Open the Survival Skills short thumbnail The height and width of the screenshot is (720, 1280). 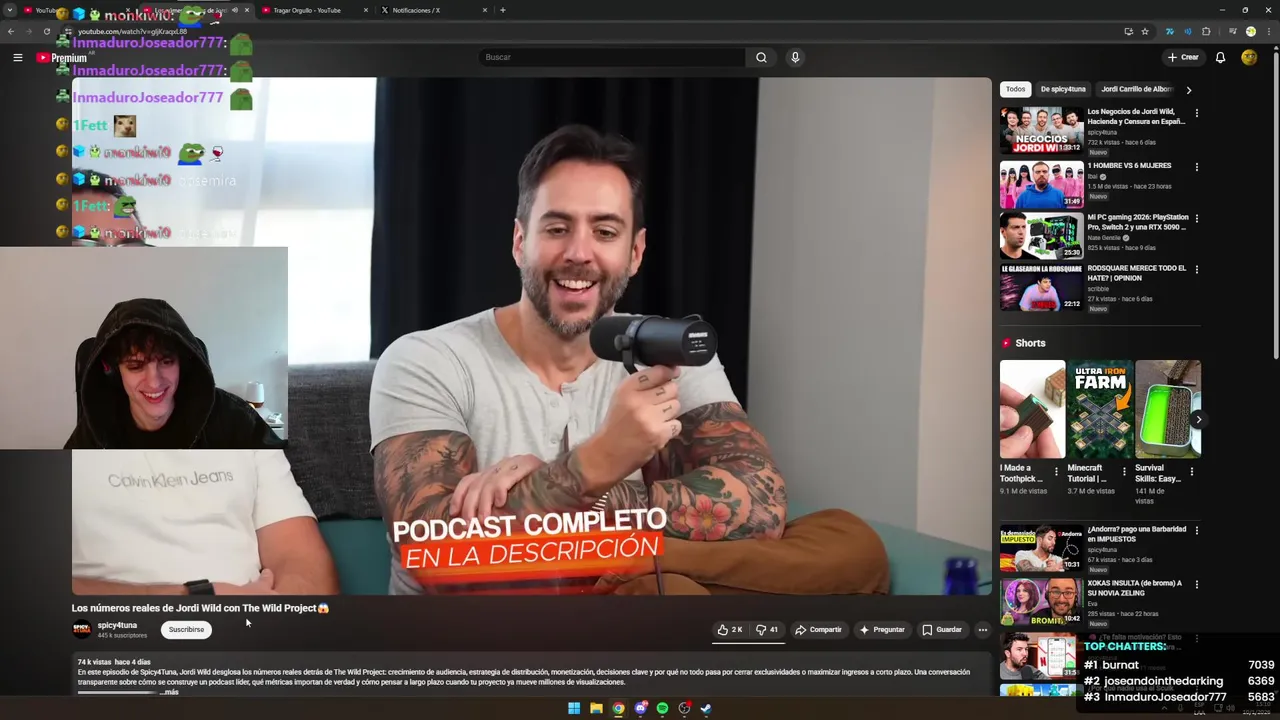1168,409
